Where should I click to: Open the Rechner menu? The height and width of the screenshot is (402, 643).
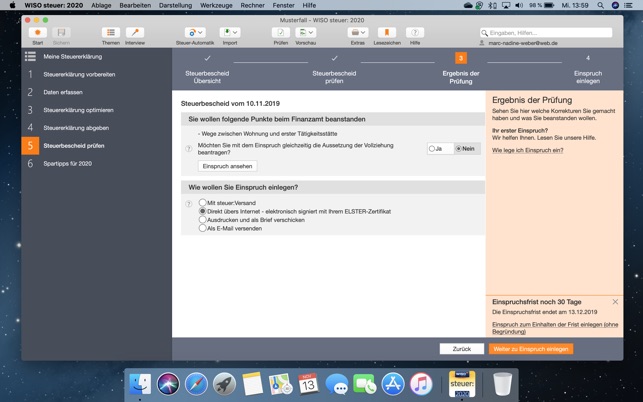tap(252, 5)
